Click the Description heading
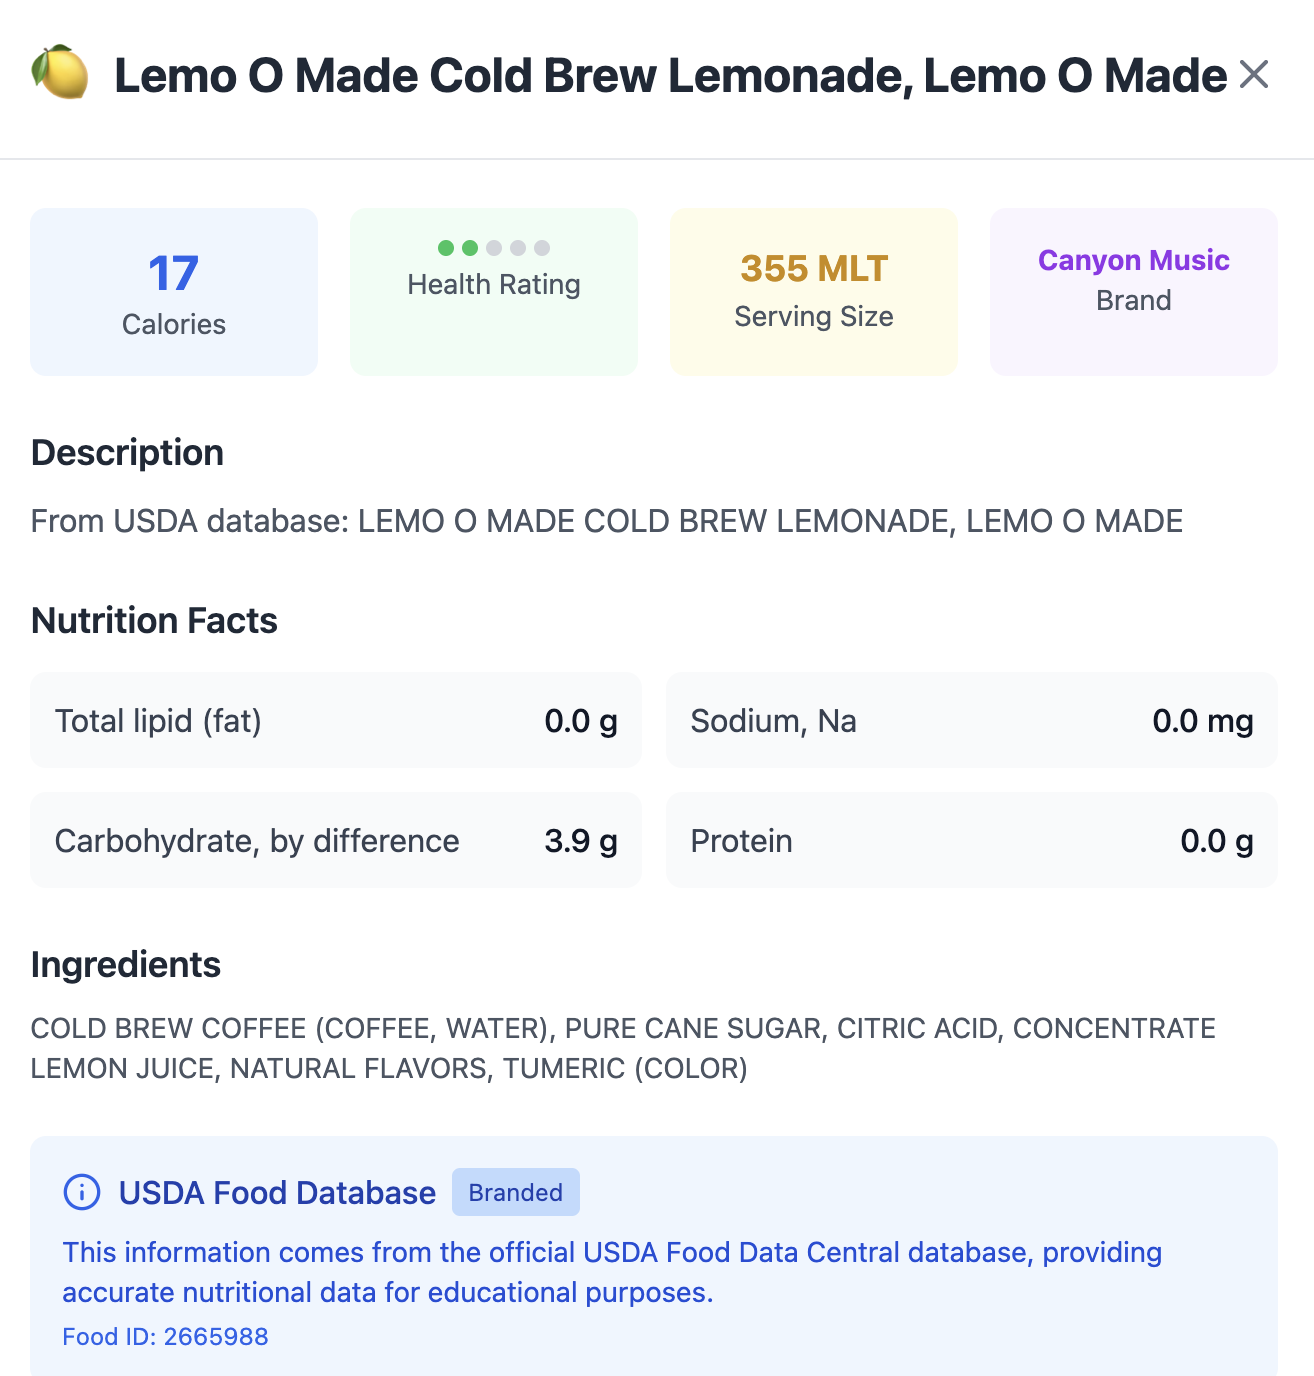This screenshot has height=1376, width=1314. click(127, 453)
